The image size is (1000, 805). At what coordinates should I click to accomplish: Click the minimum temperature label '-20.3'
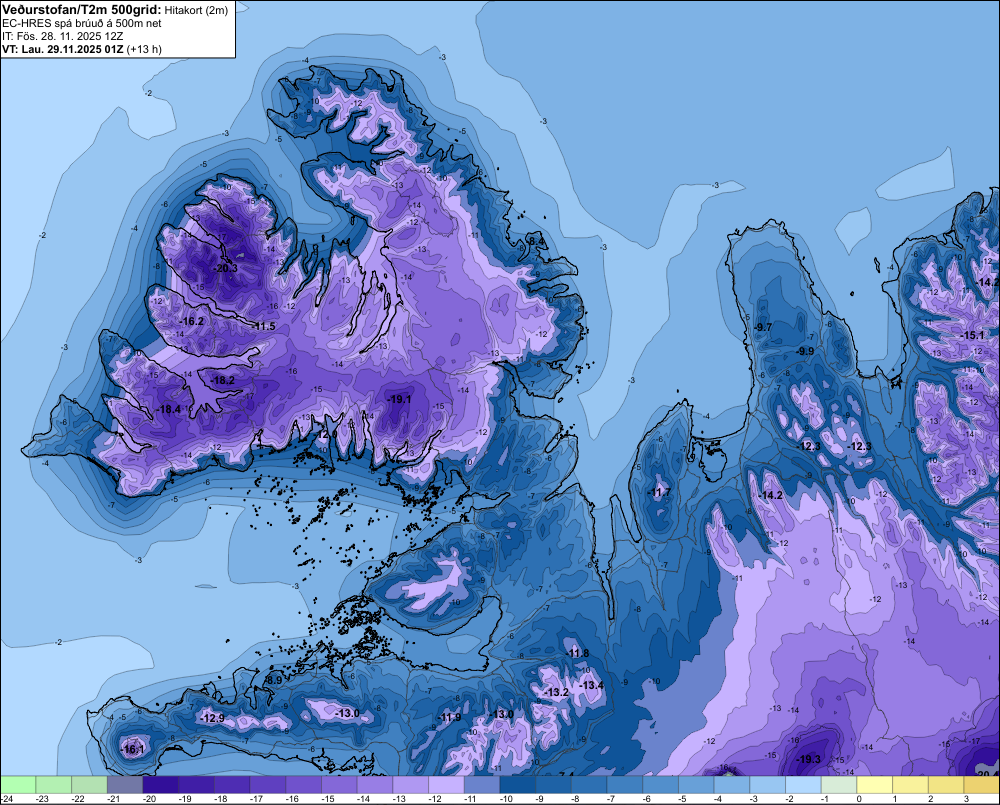[226, 269]
